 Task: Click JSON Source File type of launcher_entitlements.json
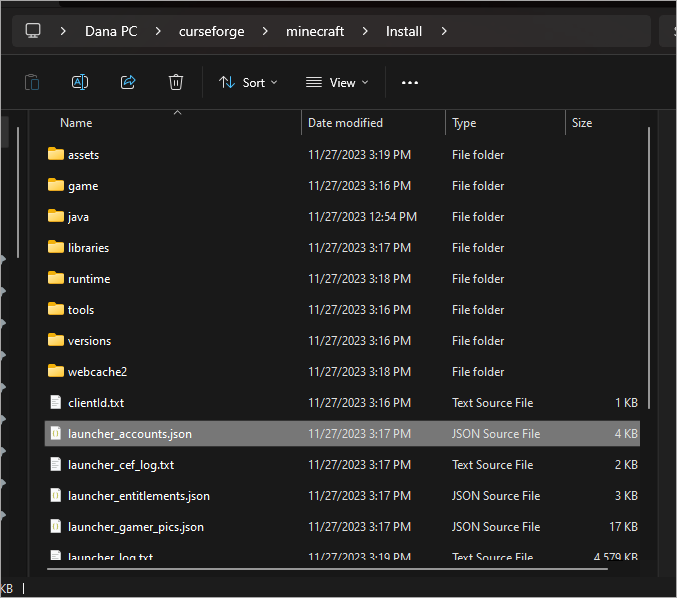496,496
